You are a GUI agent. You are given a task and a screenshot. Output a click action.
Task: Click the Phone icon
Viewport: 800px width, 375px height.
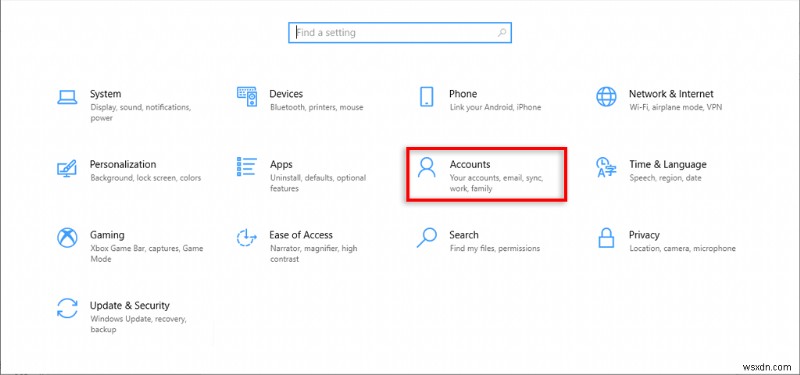(x=427, y=96)
